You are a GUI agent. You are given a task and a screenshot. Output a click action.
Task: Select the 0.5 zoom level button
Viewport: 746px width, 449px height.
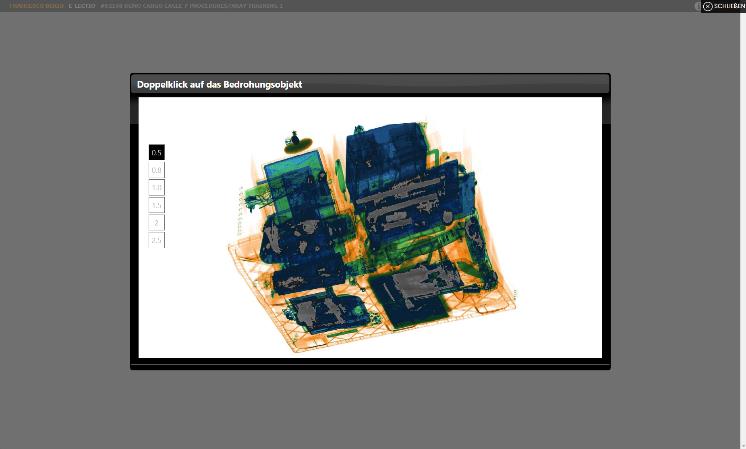point(156,152)
